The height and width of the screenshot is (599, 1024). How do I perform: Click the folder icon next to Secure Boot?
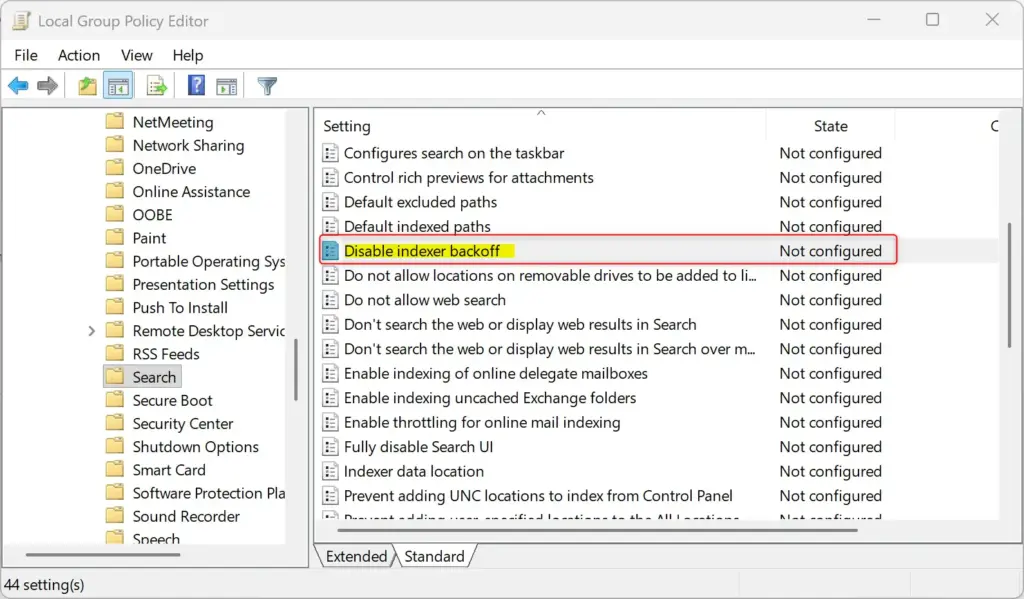(115, 400)
